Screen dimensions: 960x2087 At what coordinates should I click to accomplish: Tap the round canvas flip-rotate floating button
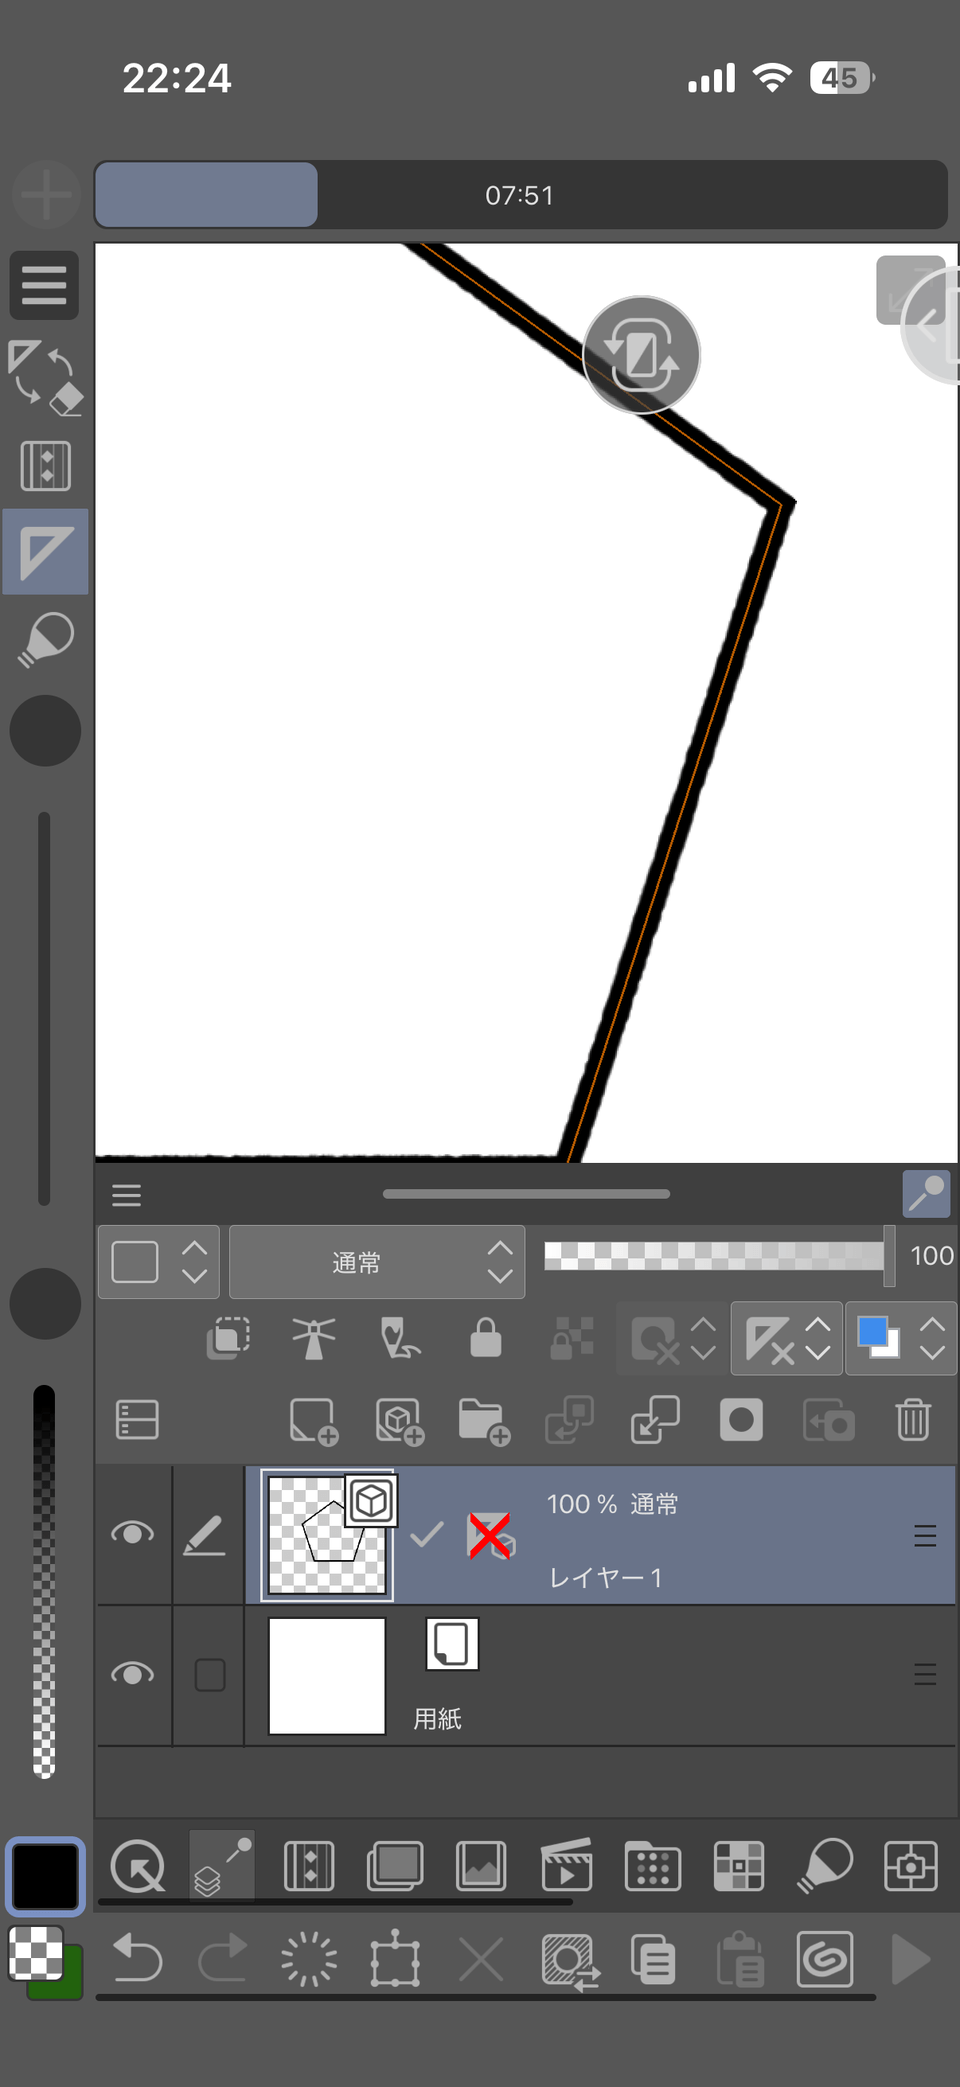pos(641,355)
